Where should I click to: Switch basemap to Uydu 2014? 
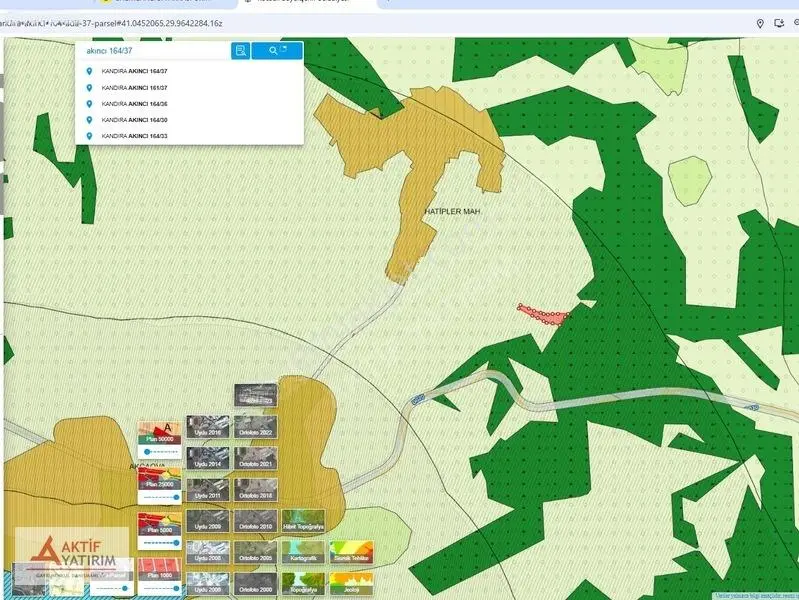[207, 458]
